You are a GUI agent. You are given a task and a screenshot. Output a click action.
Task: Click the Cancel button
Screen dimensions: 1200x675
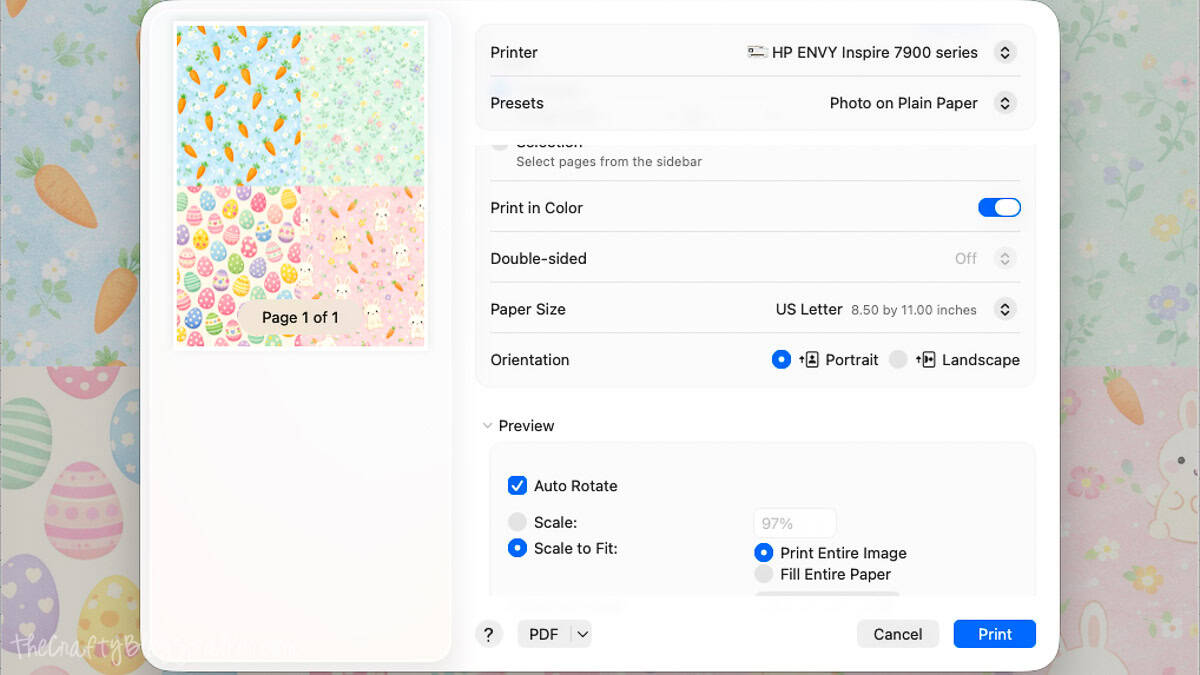(x=897, y=633)
